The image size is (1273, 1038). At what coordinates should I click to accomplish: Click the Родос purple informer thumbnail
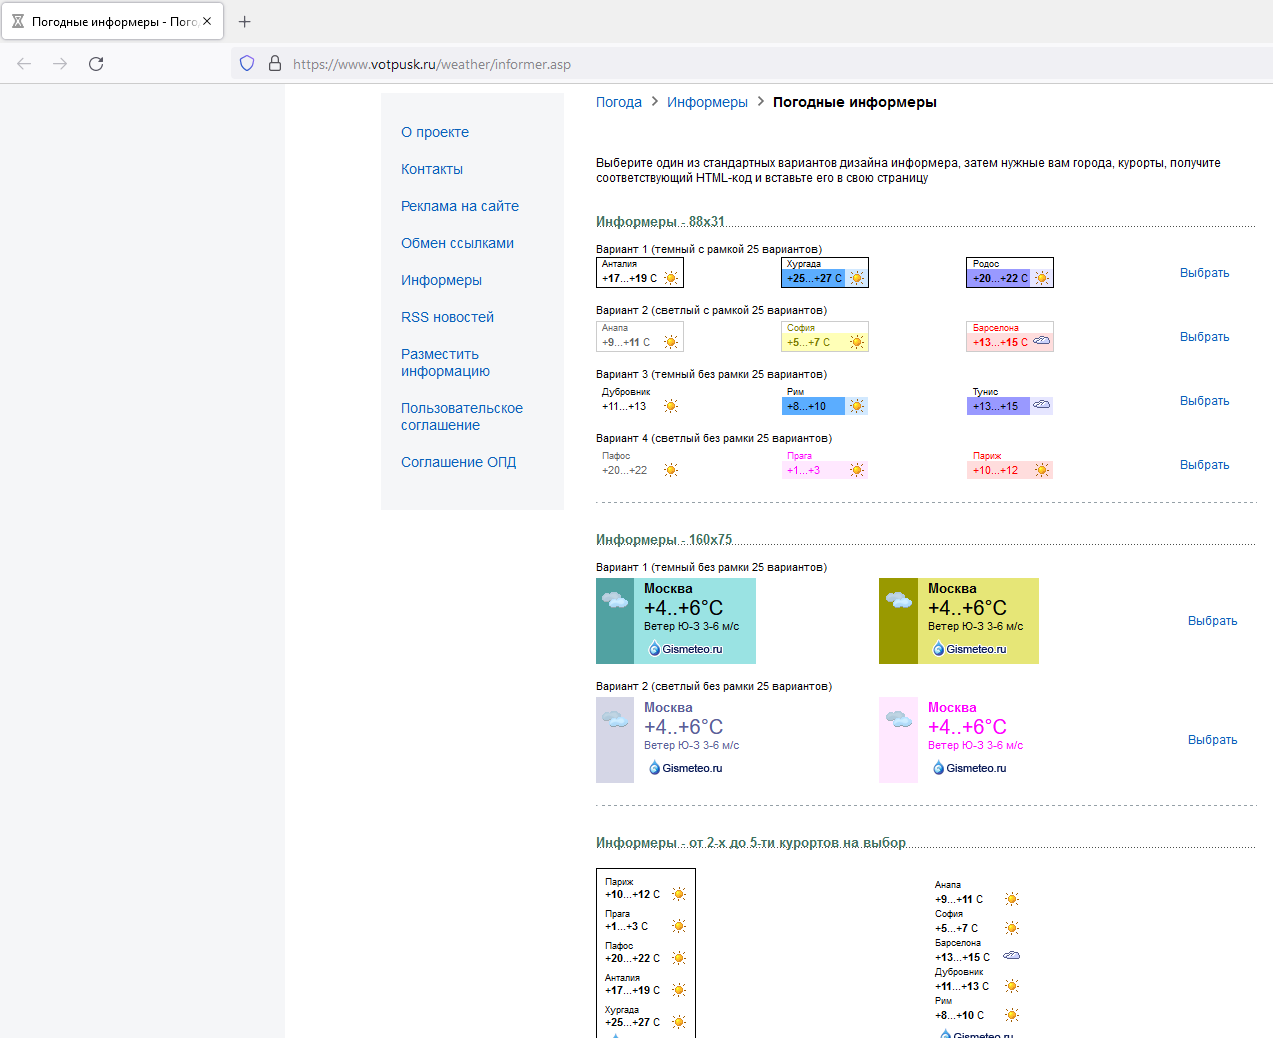(x=1010, y=273)
